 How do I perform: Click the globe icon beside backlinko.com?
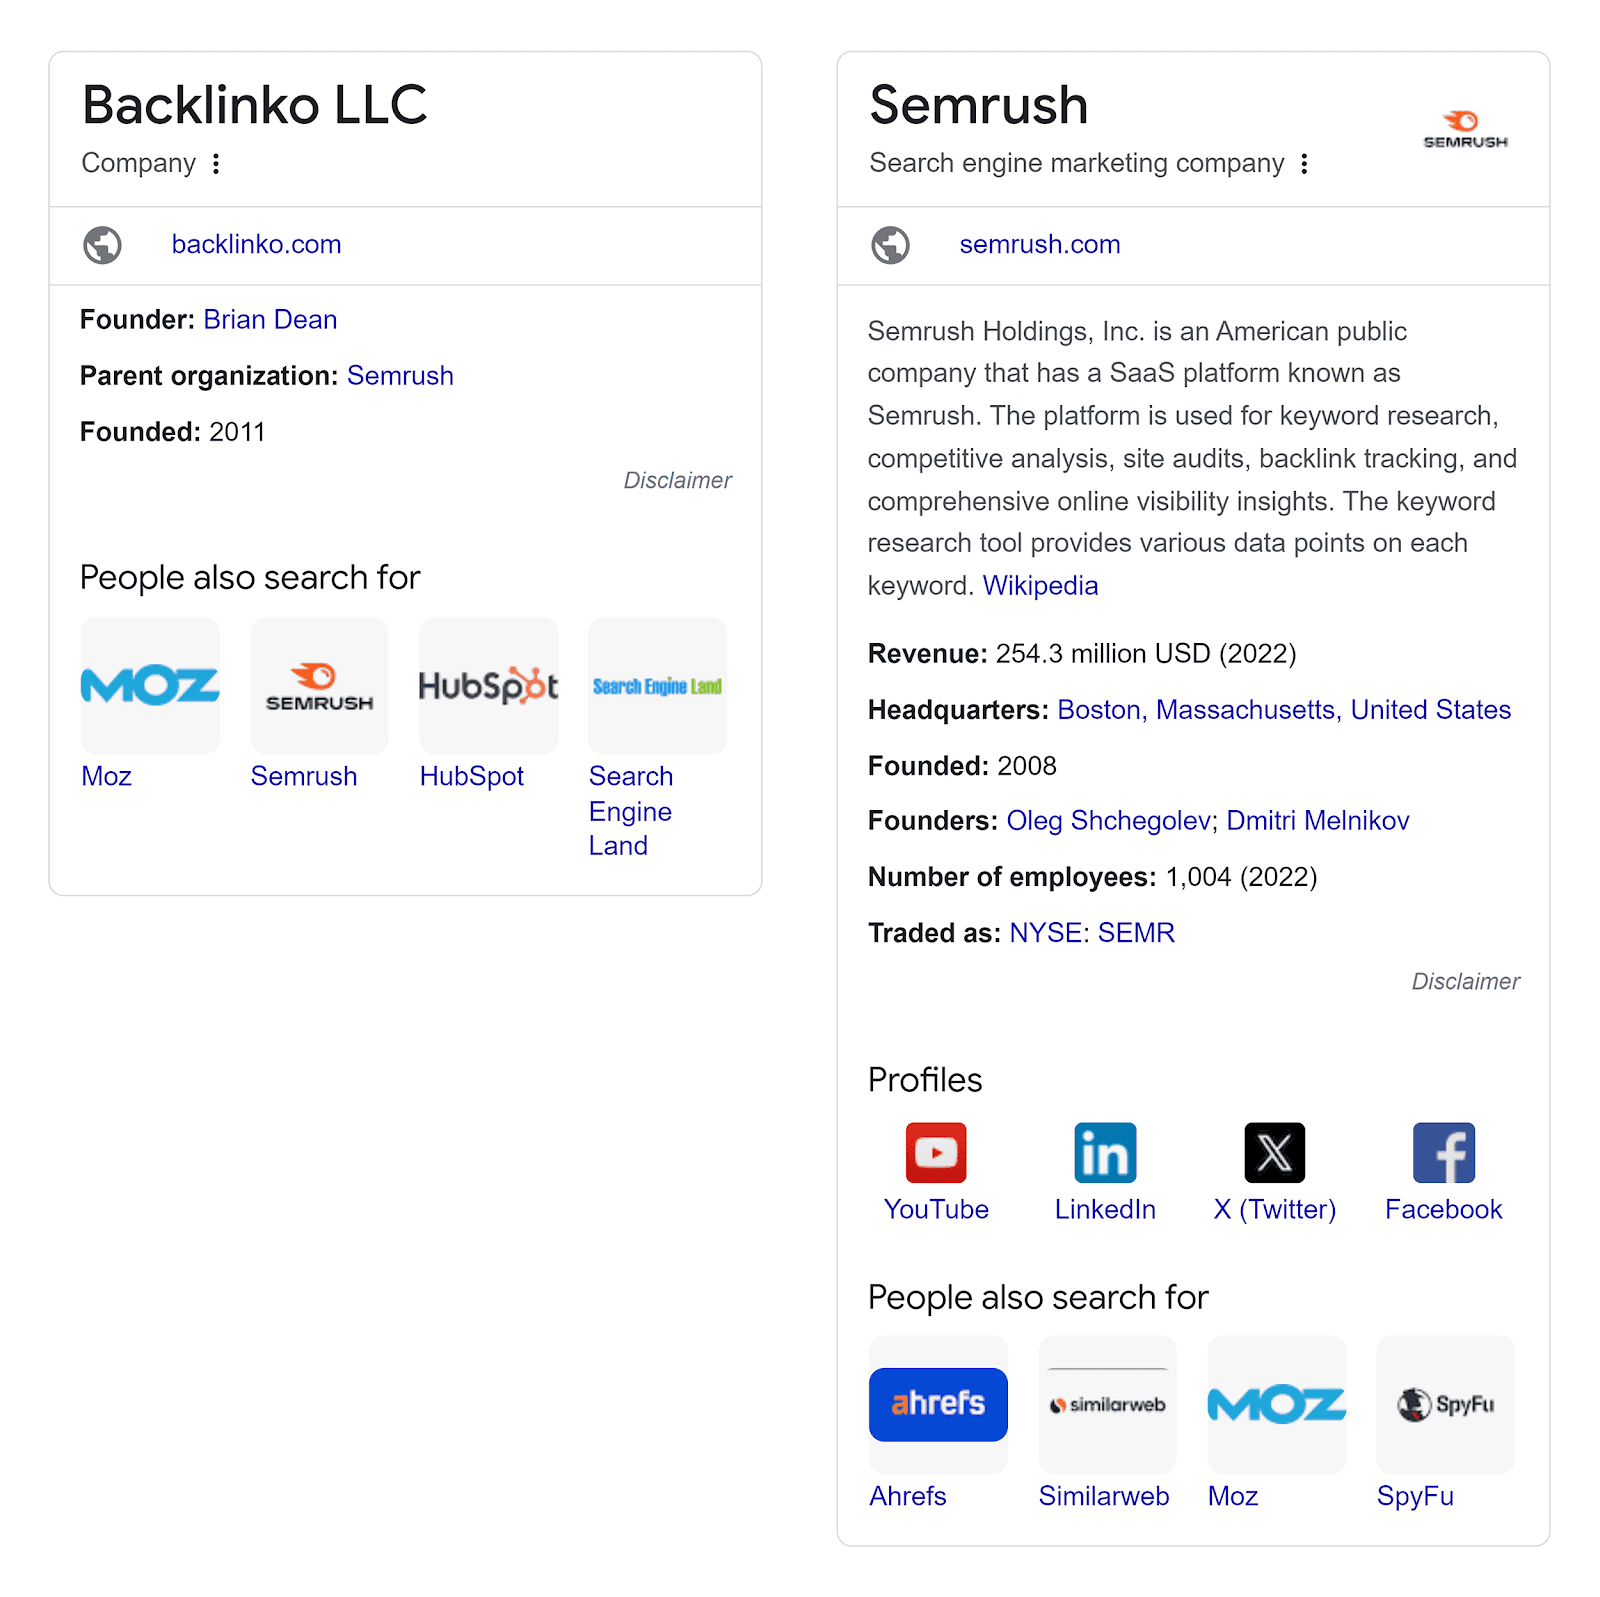(x=103, y=245)
